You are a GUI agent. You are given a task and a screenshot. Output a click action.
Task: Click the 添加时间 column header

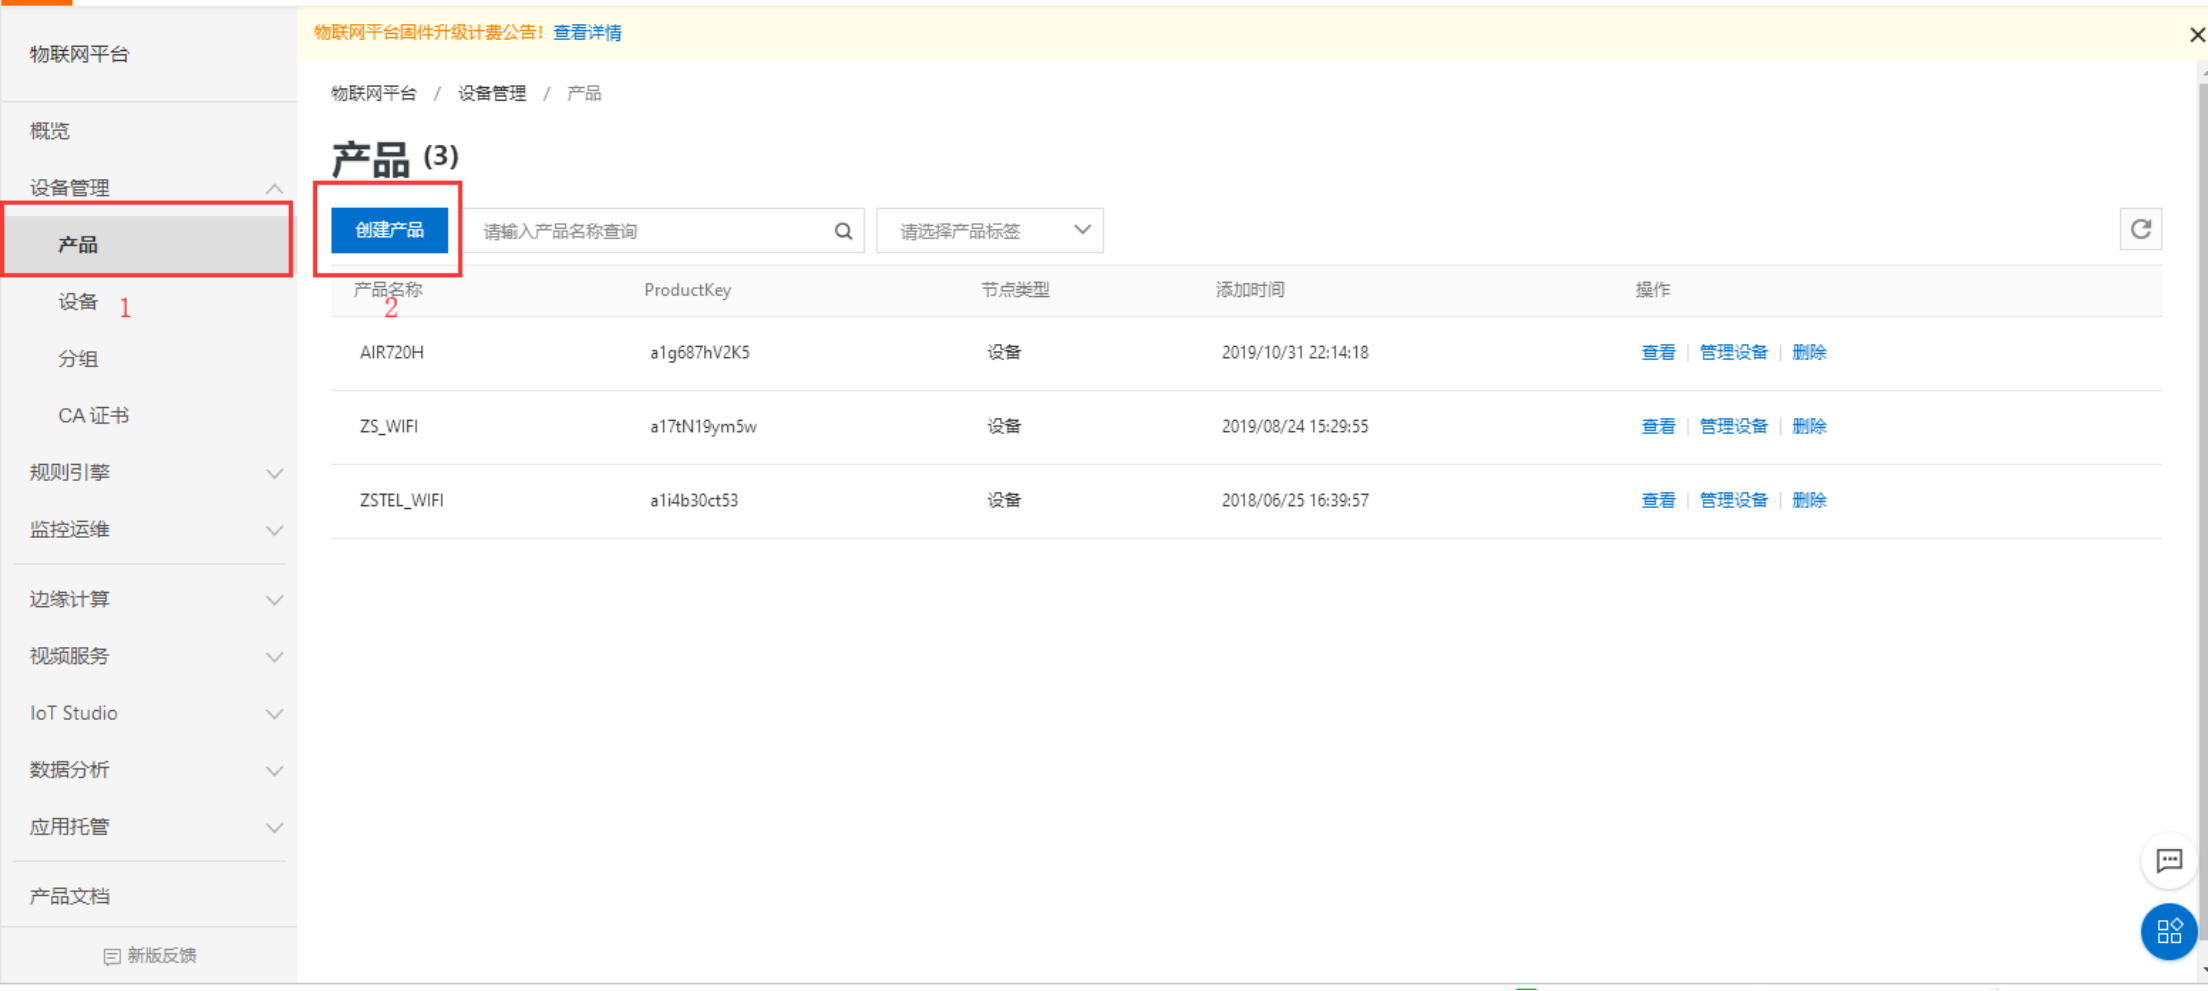pyautogui.click(x=1250, y=290)
